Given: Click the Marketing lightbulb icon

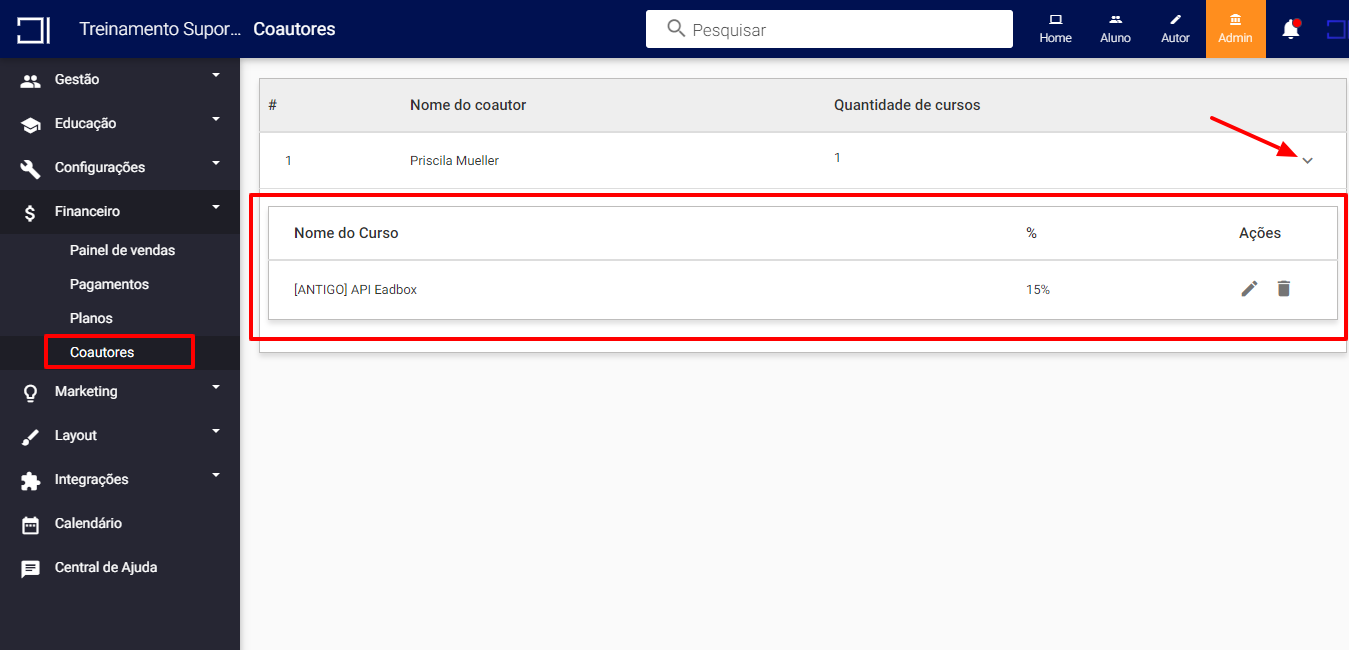Looking at the screenshot, I should tap(31, 393).
